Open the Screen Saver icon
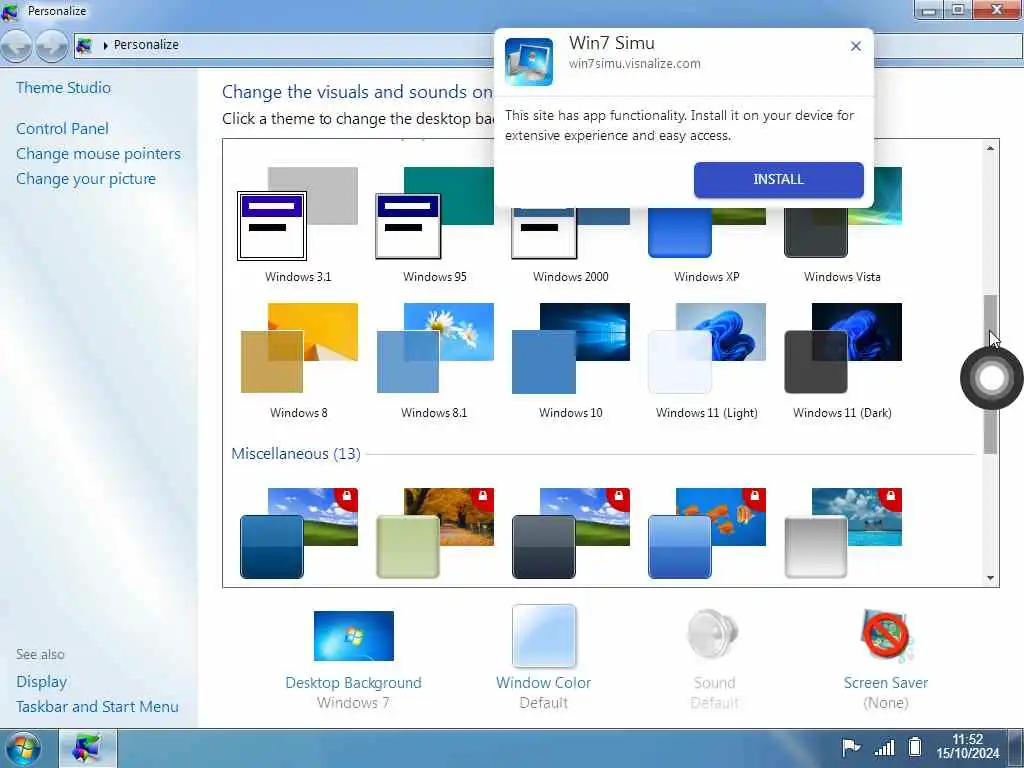 coord(886,635)
